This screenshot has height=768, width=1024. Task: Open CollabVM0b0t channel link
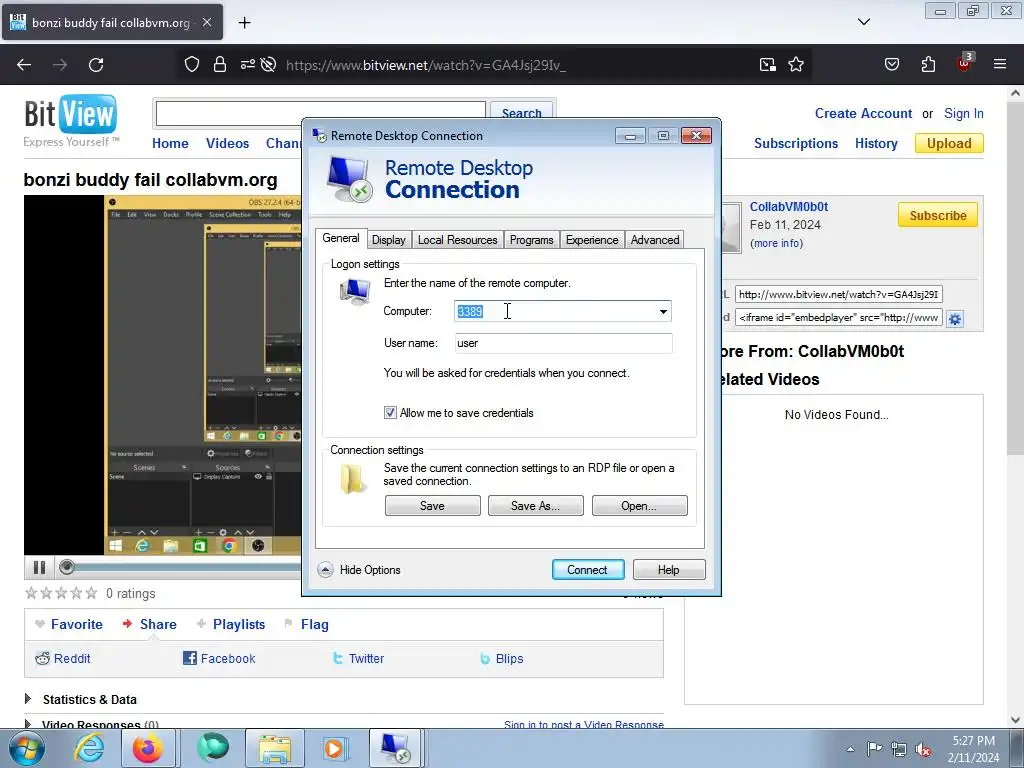coord(788,206)
